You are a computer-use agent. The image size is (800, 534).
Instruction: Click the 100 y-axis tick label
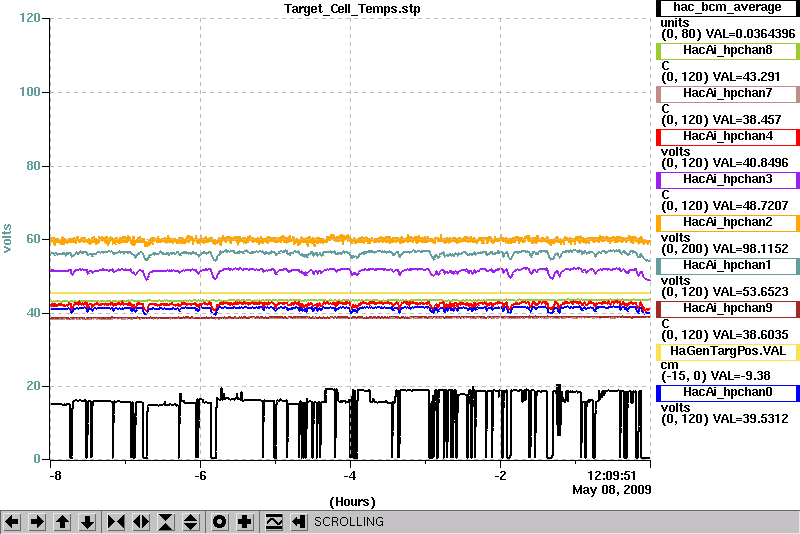click(x=30, y=92)
